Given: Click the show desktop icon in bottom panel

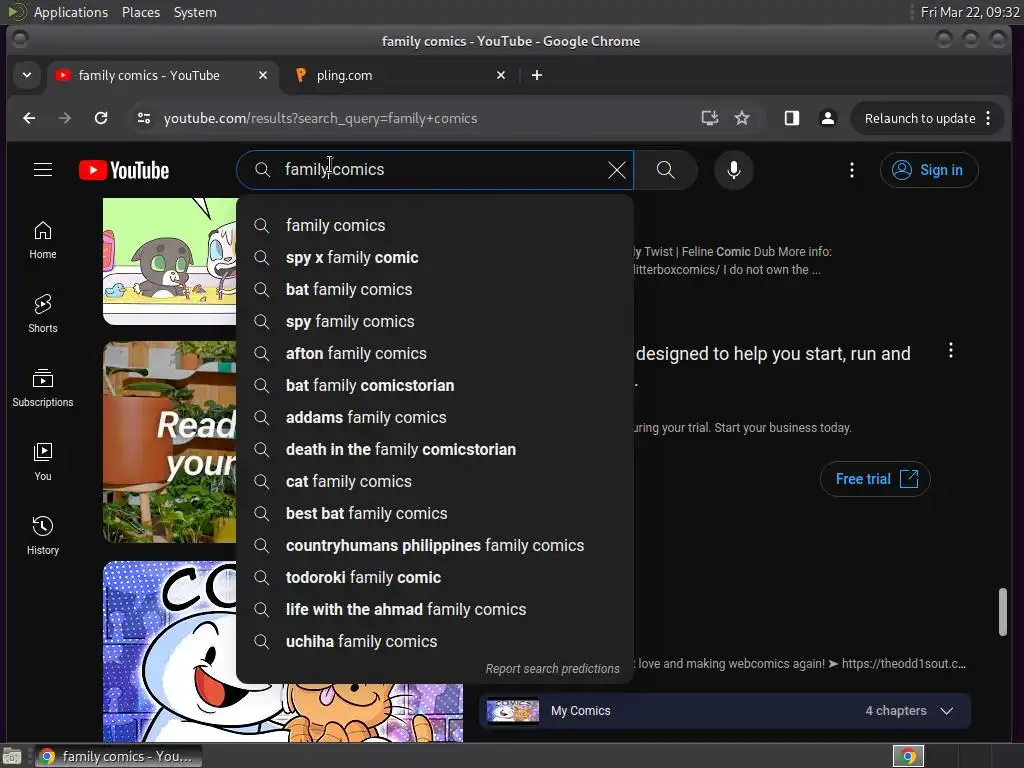Looking at the screenshot, I should click(12, 756).
